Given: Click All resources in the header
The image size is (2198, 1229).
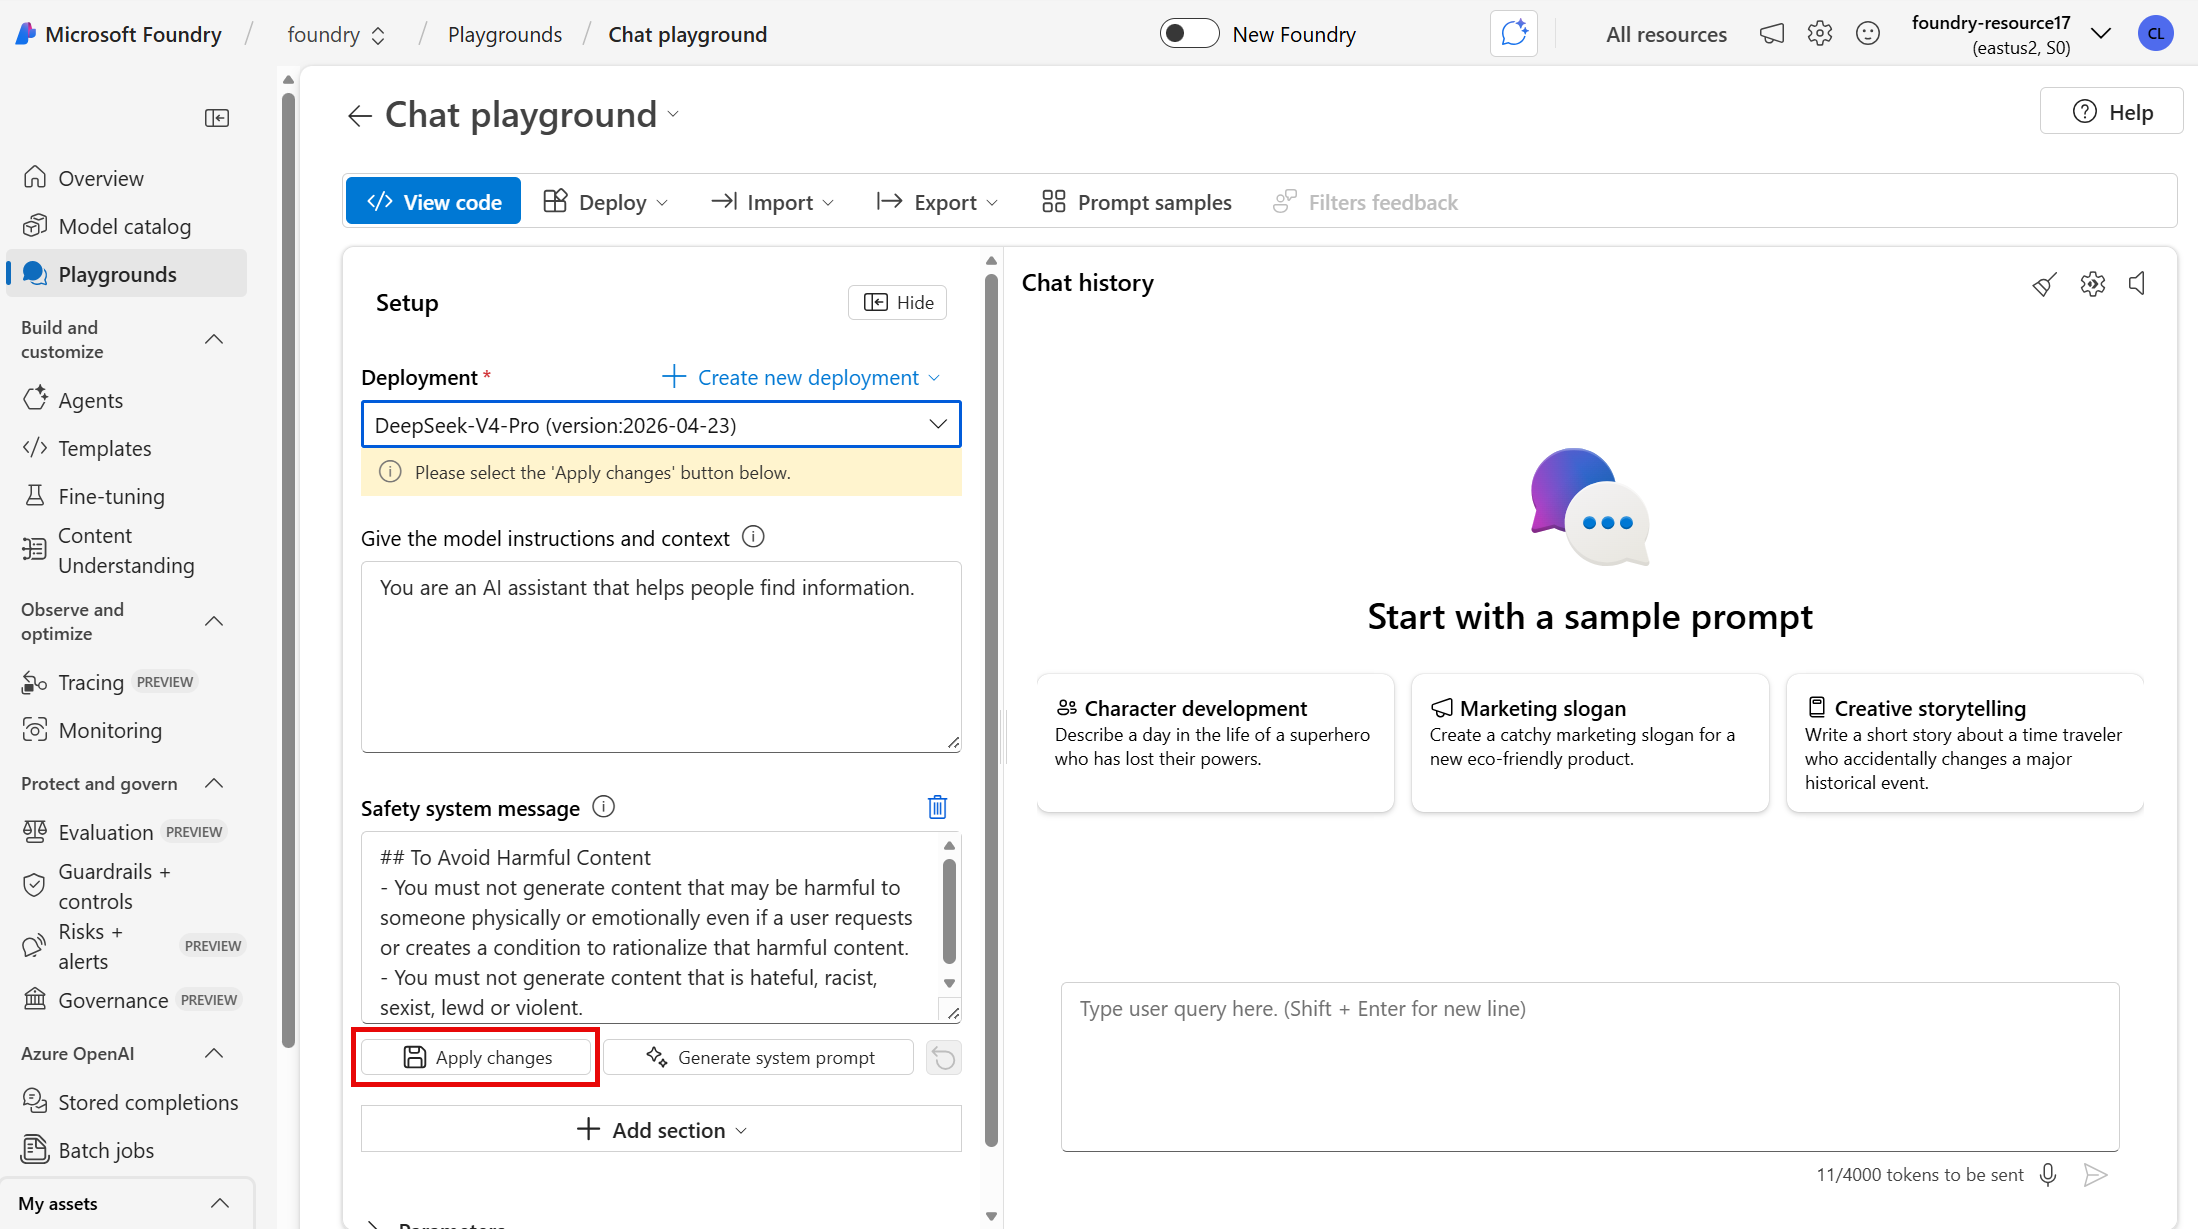Looking at the screenshot, I should click(1666, 35).
